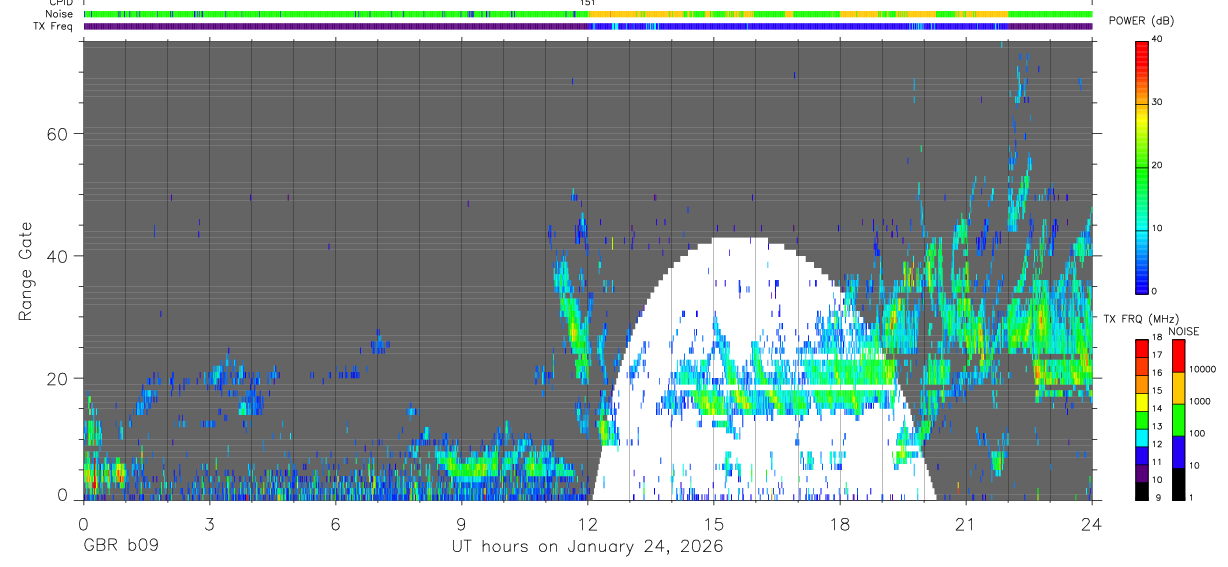The width and height of the screenshot is (1228, 567).
Task: Click the 24 hour tick label
Action: pos(1091,524)
